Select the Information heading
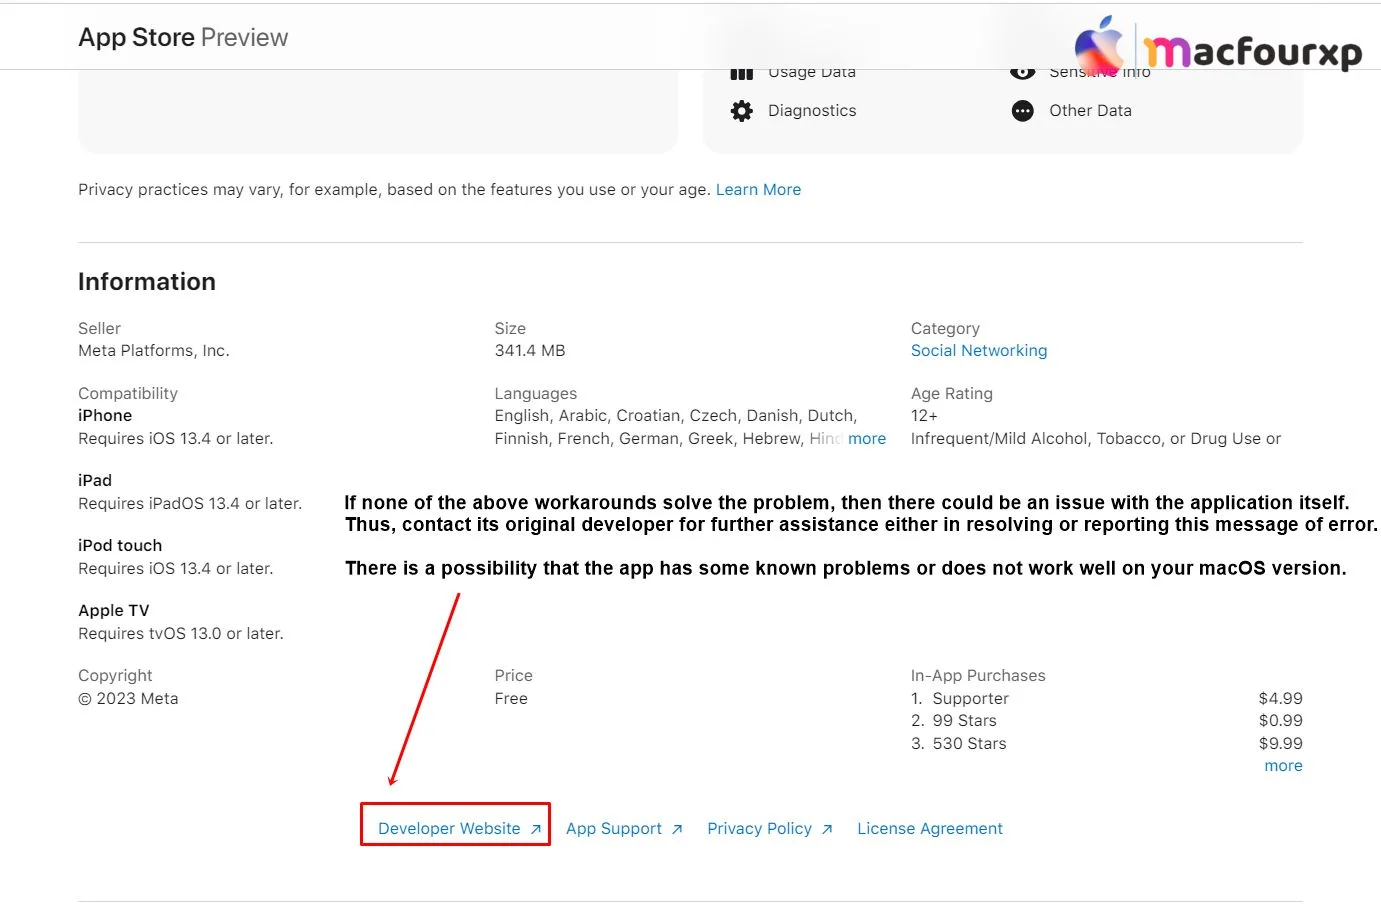The height and width of the screenshot is (924, 1381). click(x=147, y=282)
